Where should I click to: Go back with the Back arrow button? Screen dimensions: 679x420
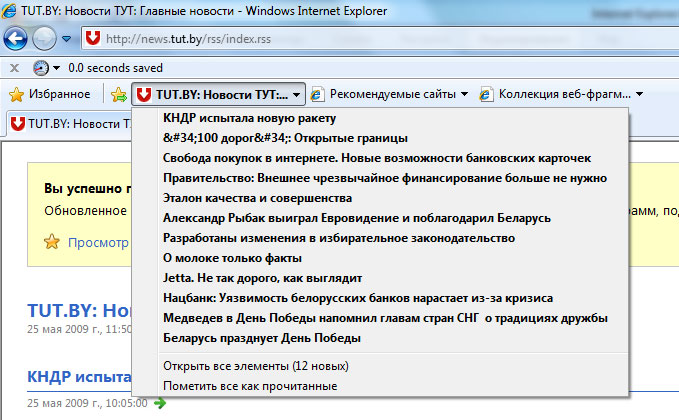click(x=16, y=39)
